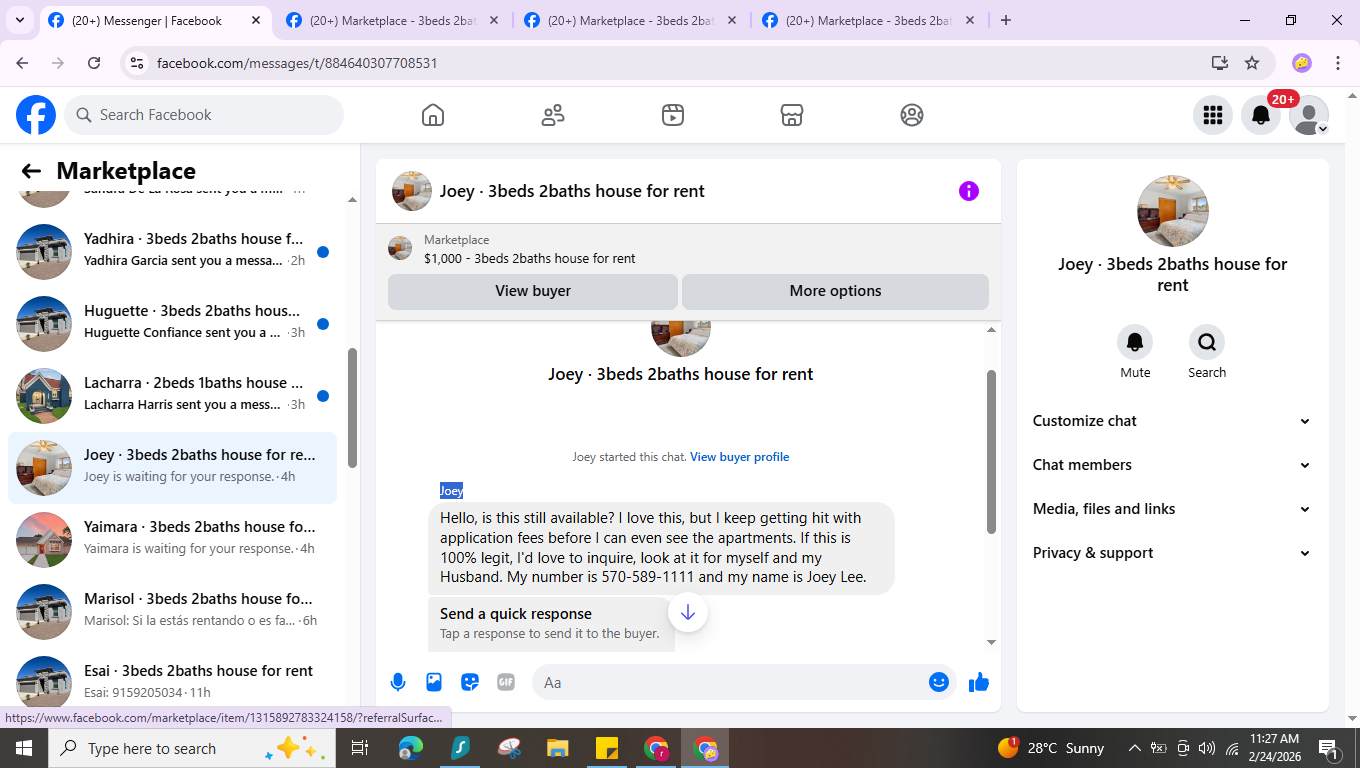
Task: Open the tab search dropdown arrow
Action: 20,20
